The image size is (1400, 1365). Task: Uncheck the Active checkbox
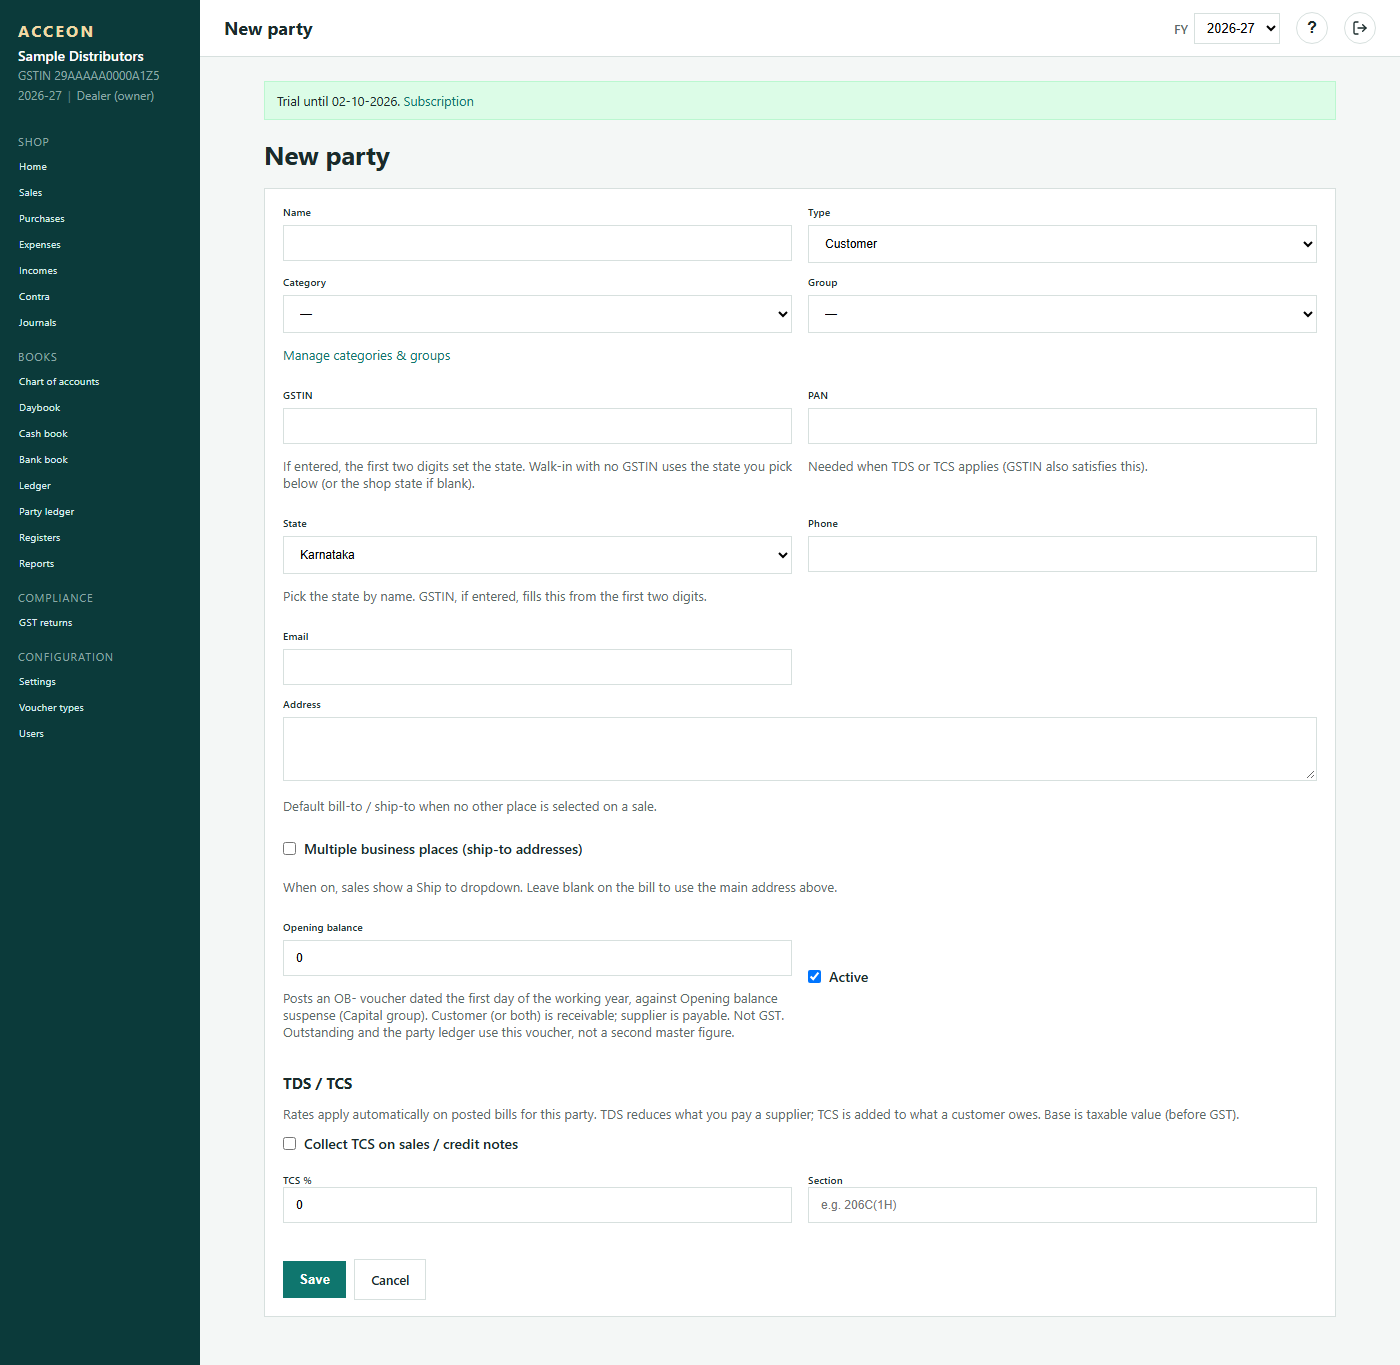(815, 977)
